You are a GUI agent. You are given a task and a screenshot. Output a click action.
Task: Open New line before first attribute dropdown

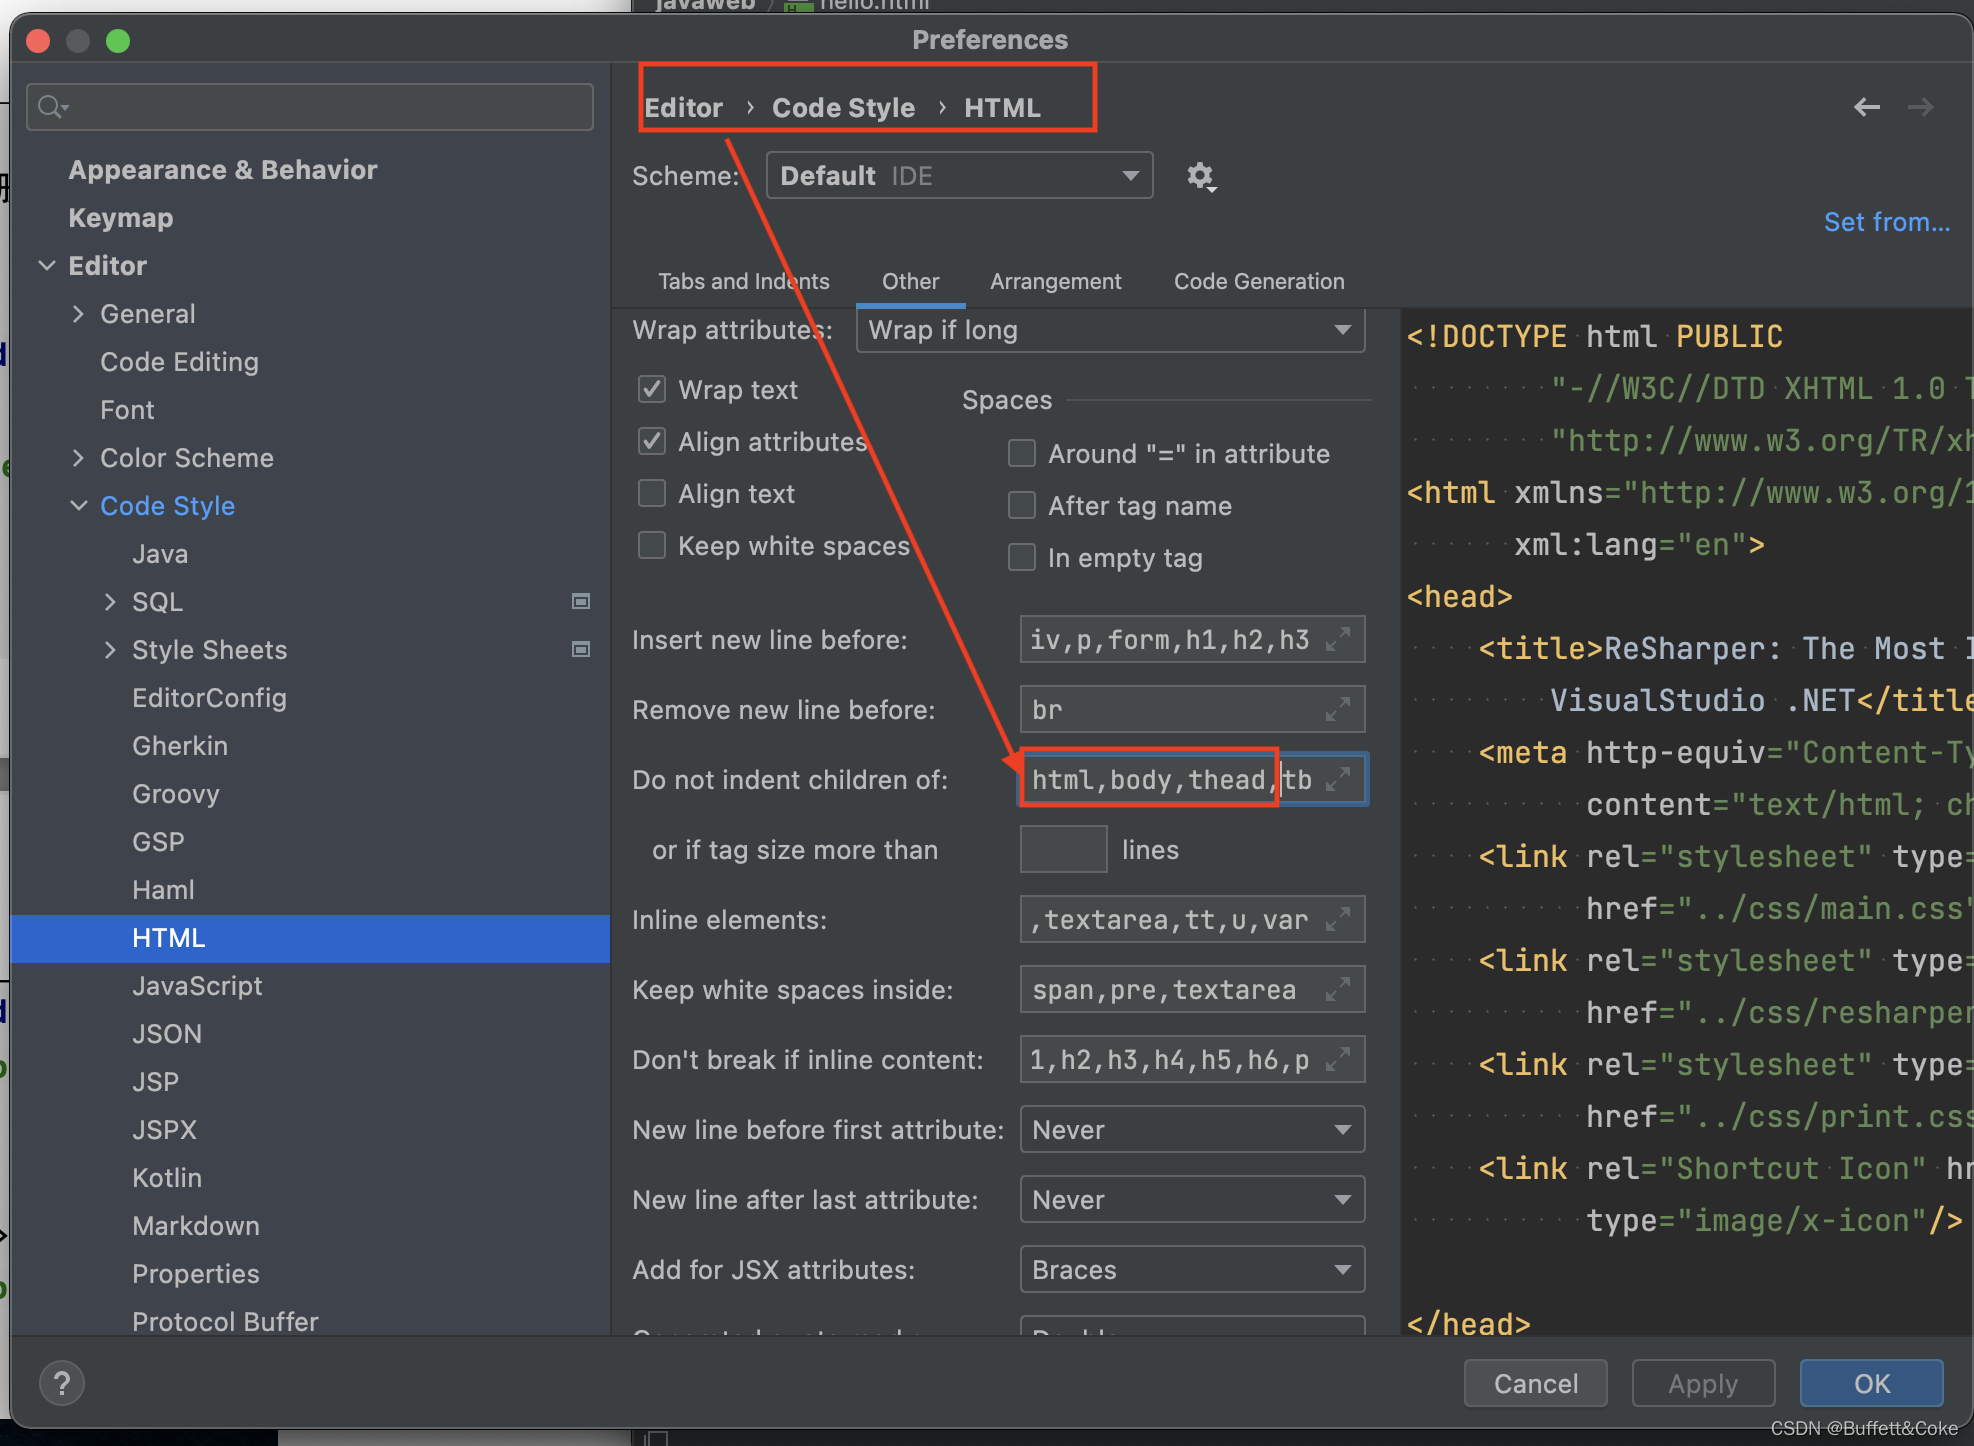tap(1192, 1129)
